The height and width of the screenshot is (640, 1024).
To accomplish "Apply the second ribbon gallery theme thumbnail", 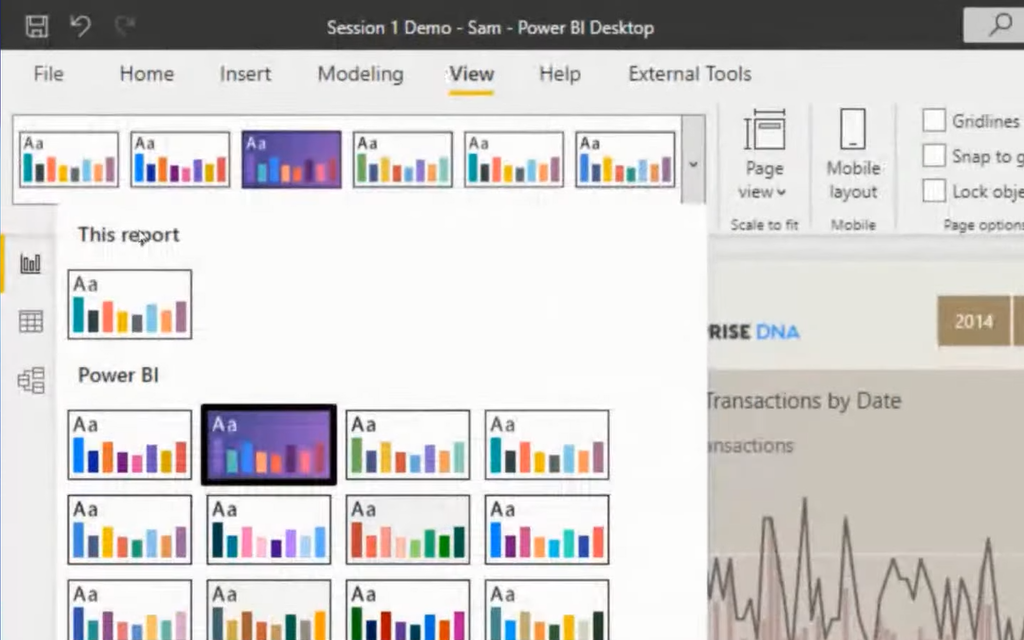I will click(180, 160).
